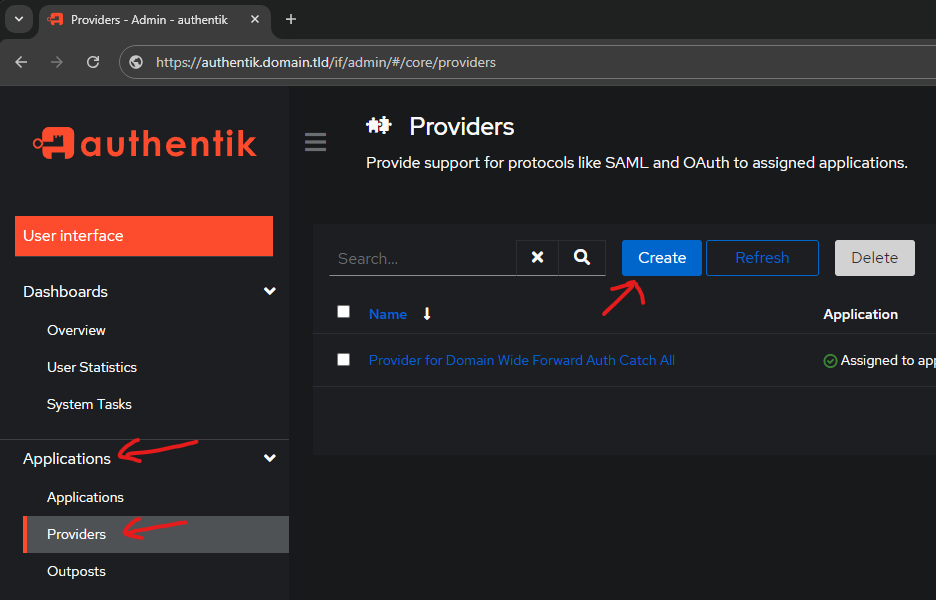The image size is (936, 600).
Task: Toggle the sidebar hamburger menu
Action: tap(315, 142)
